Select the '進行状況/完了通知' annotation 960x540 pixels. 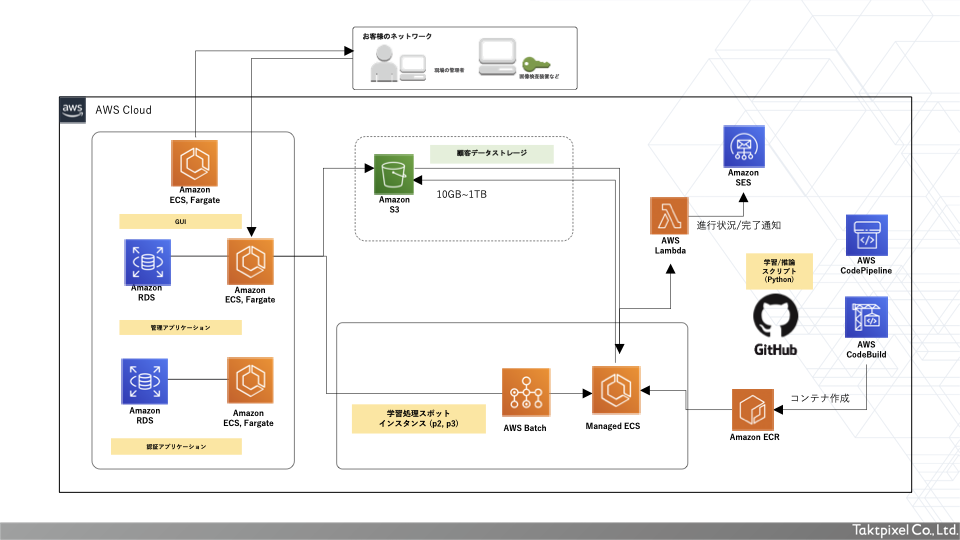click(738, 225)
